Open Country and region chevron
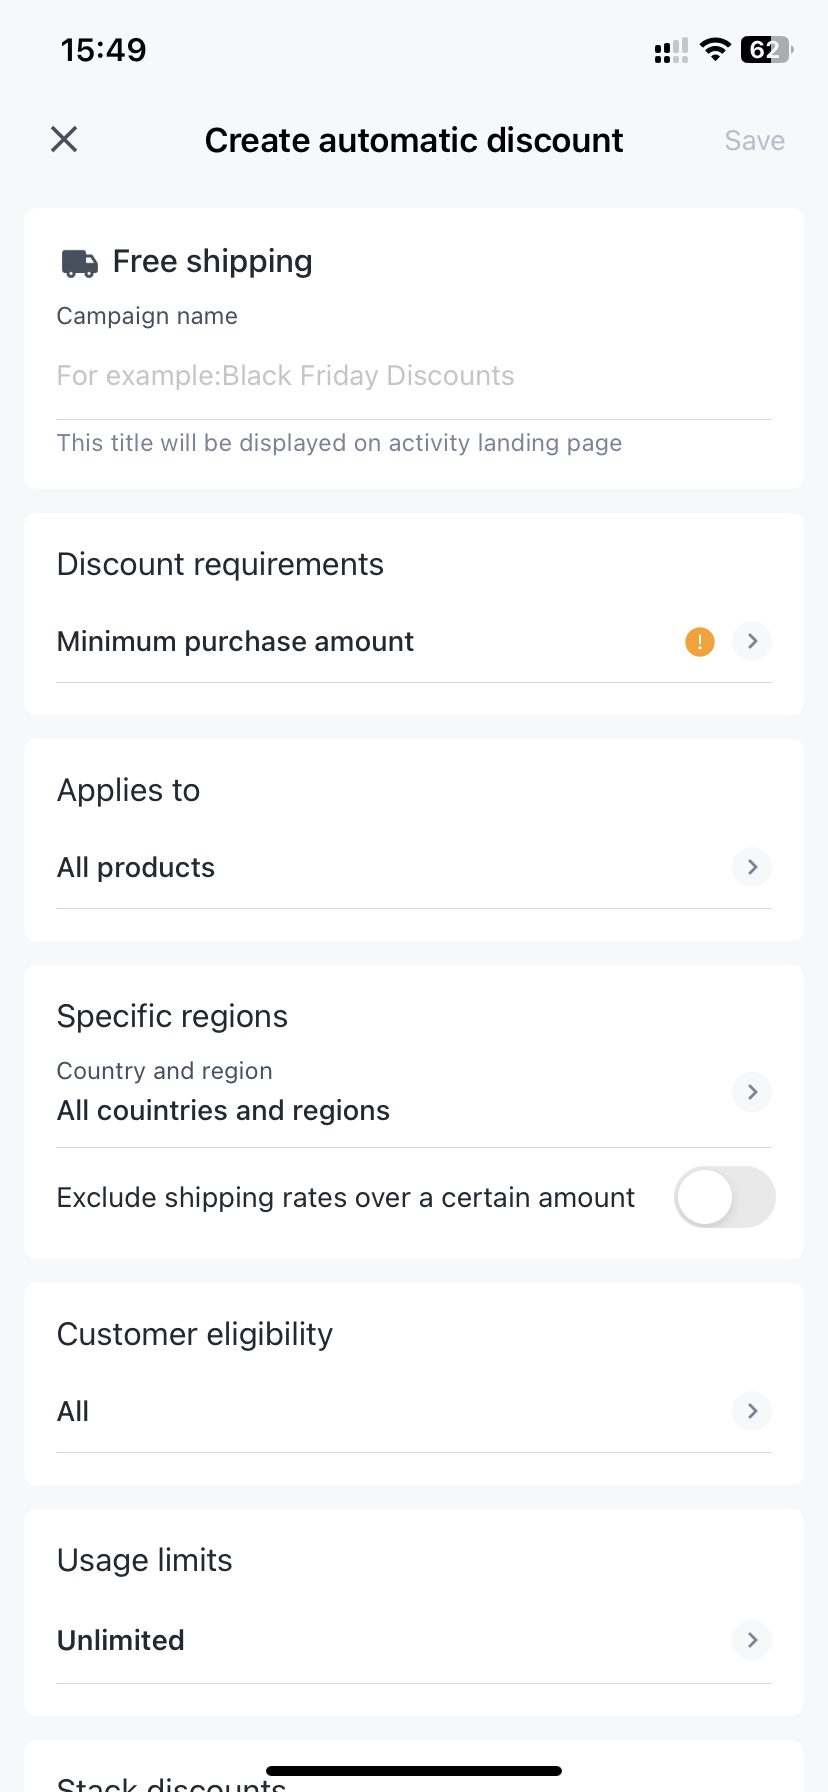The height and width of the screenshot is (1792, 828). coord(752,1092)
